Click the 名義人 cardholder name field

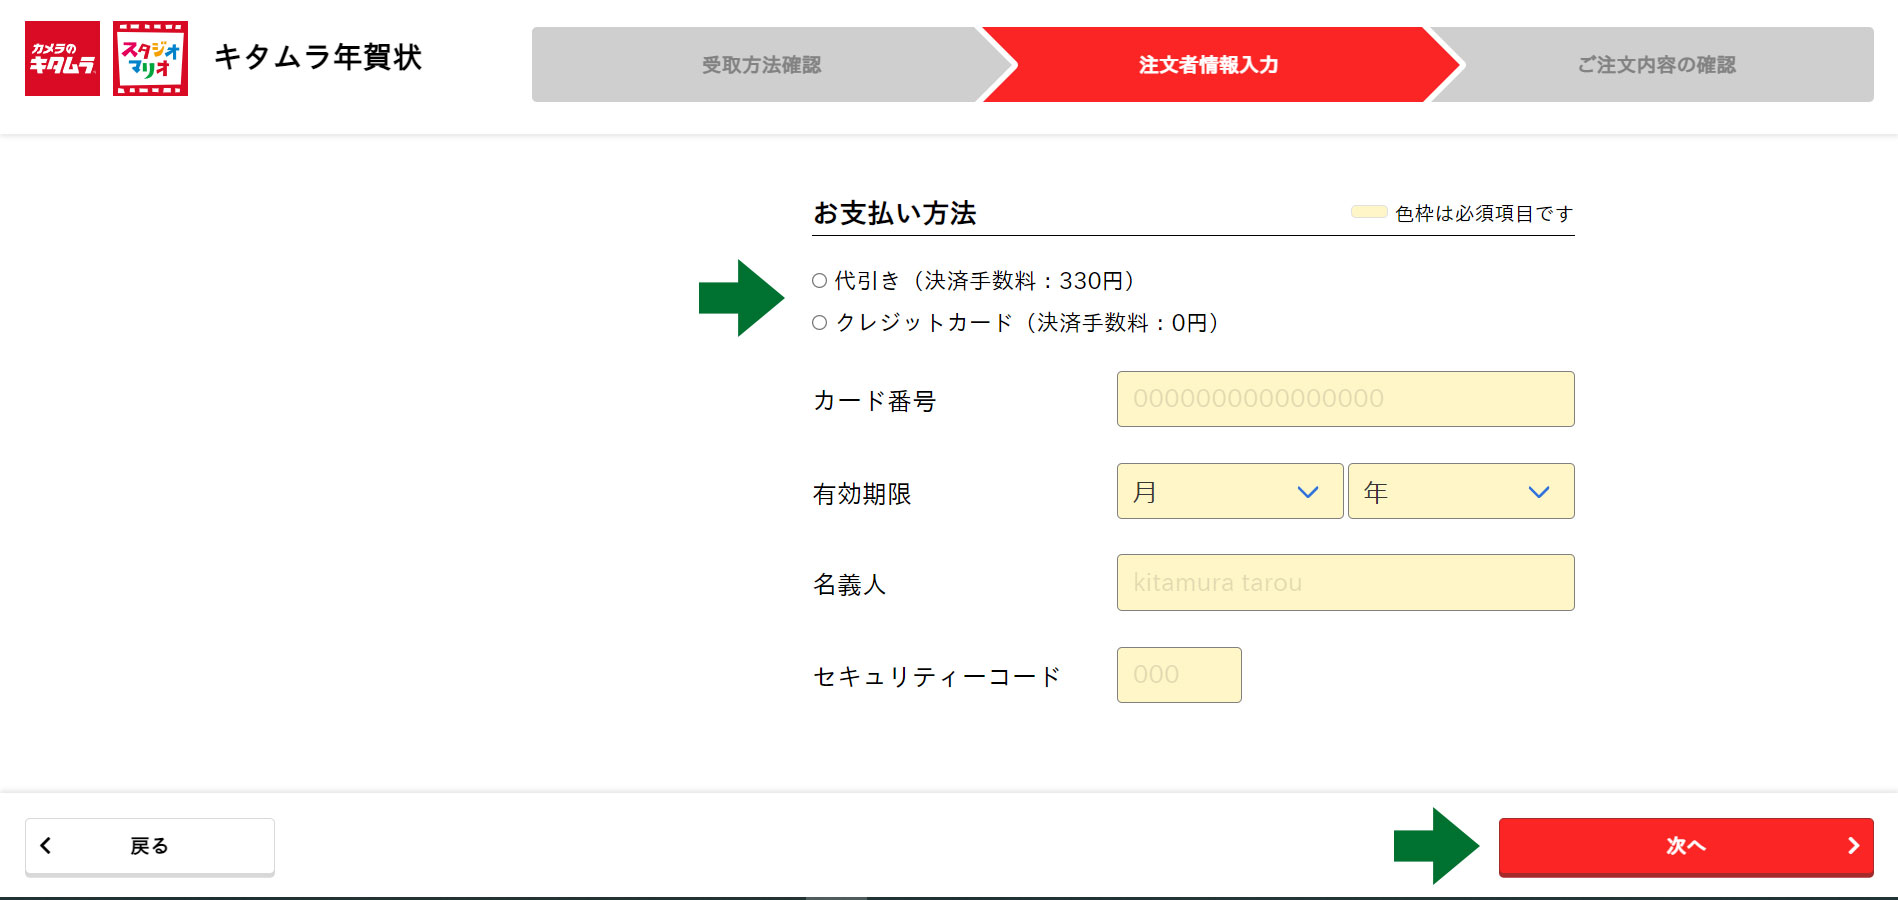coord(1345,582)
